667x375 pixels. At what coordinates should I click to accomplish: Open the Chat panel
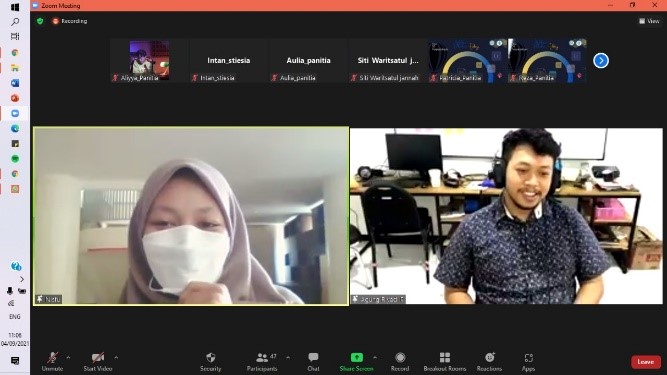[314, 361]
